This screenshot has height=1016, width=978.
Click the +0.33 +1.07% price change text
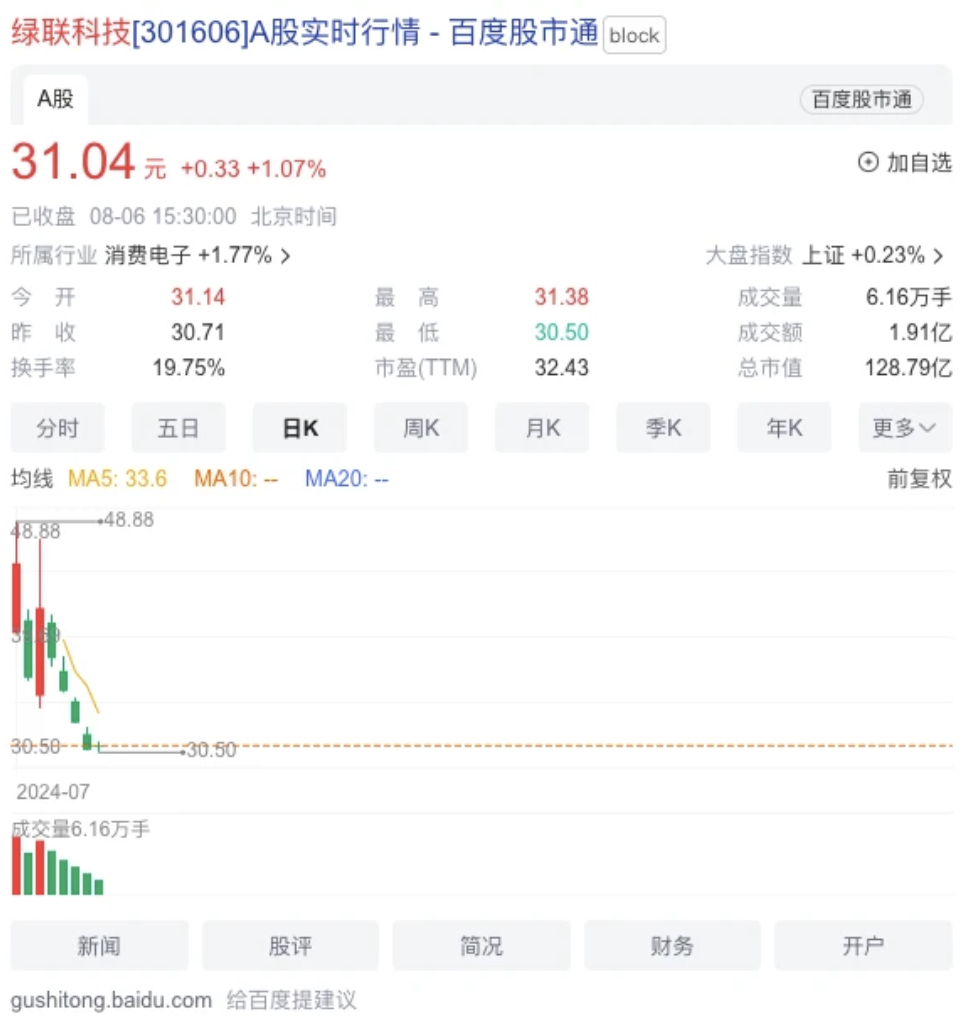click(253, 168)
